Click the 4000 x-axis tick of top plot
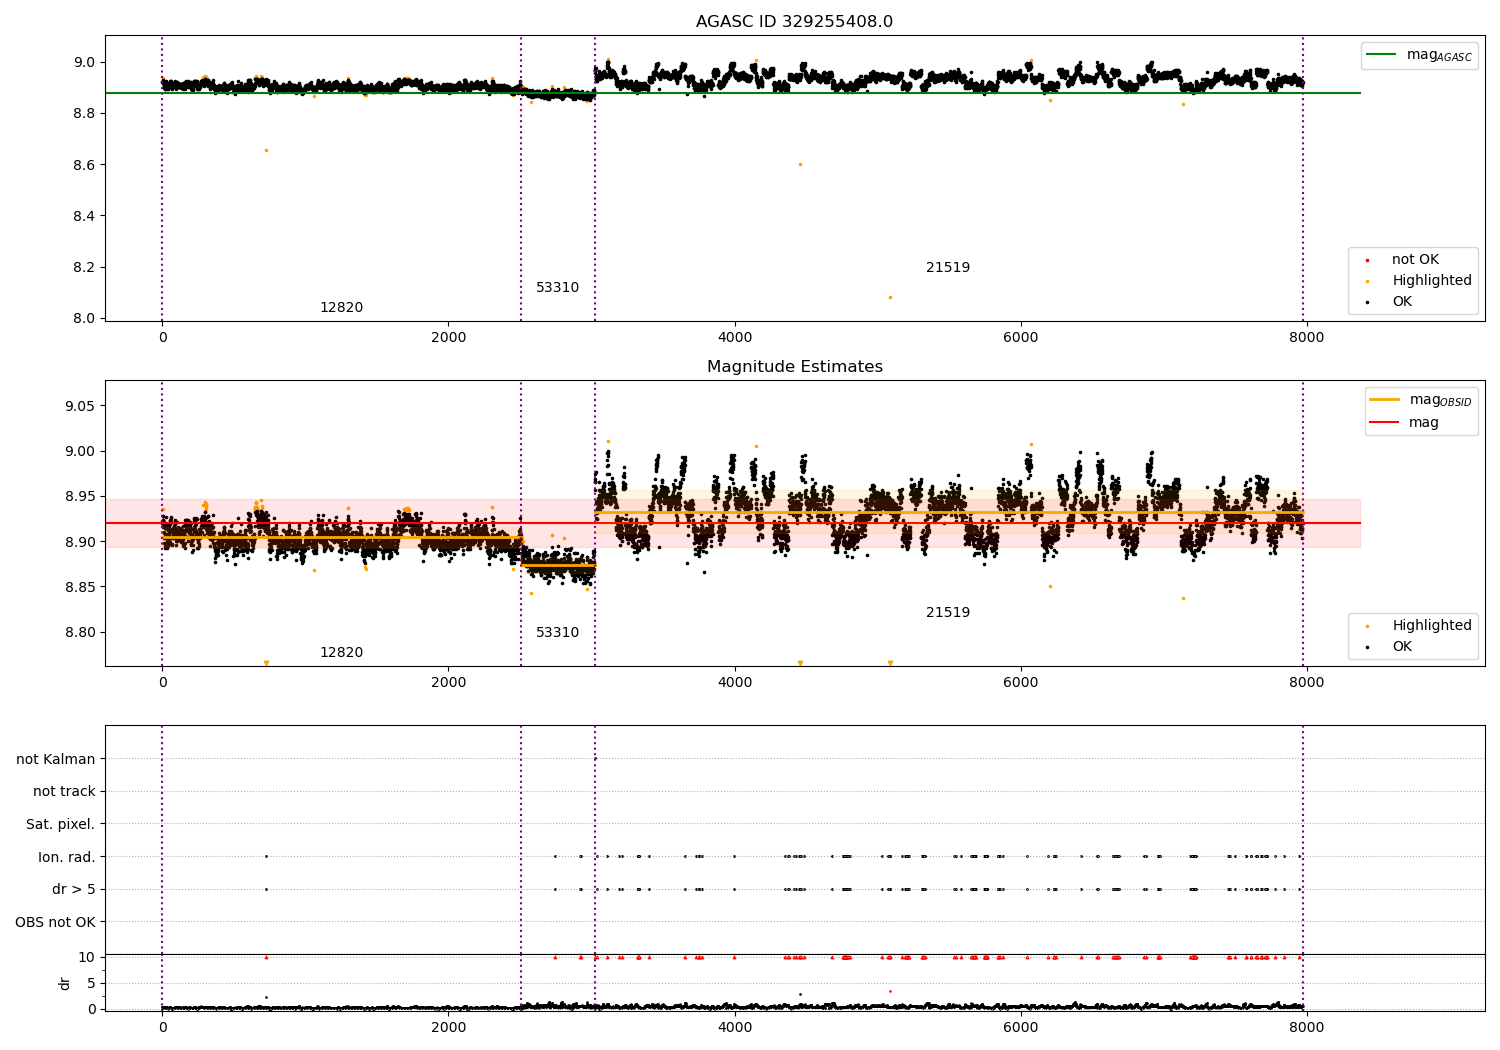This screenshot has height=1050, width=1500. click(x=734, y=338)
